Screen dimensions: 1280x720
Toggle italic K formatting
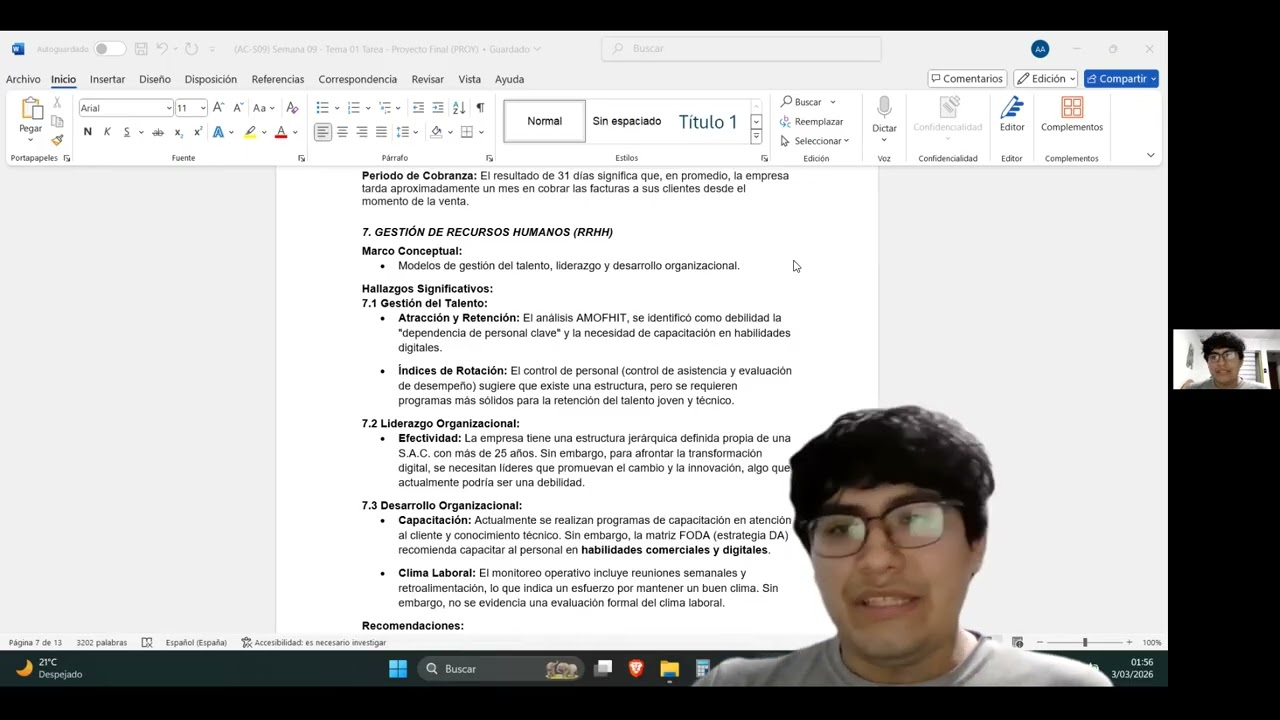tap(107, 132)
